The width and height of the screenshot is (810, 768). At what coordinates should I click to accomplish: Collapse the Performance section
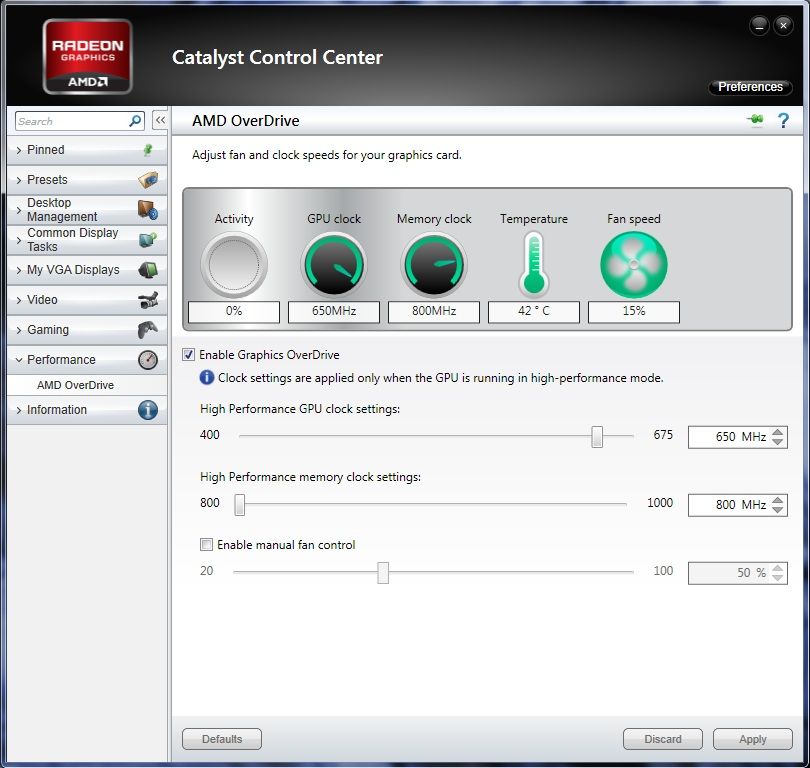point(82,360)
